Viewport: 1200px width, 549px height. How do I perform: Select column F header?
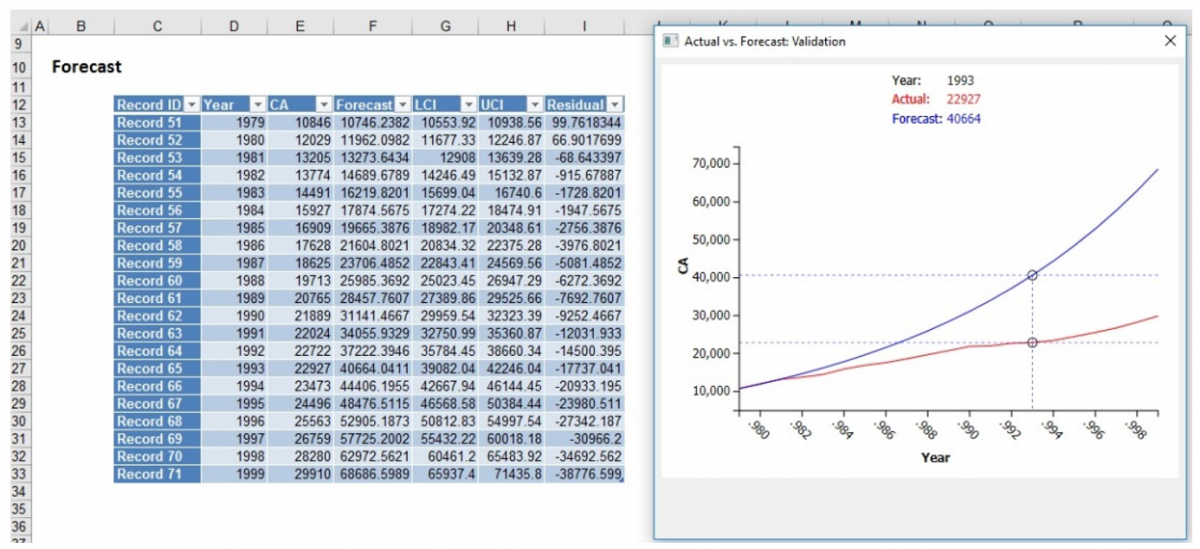(x=372, y=29)
